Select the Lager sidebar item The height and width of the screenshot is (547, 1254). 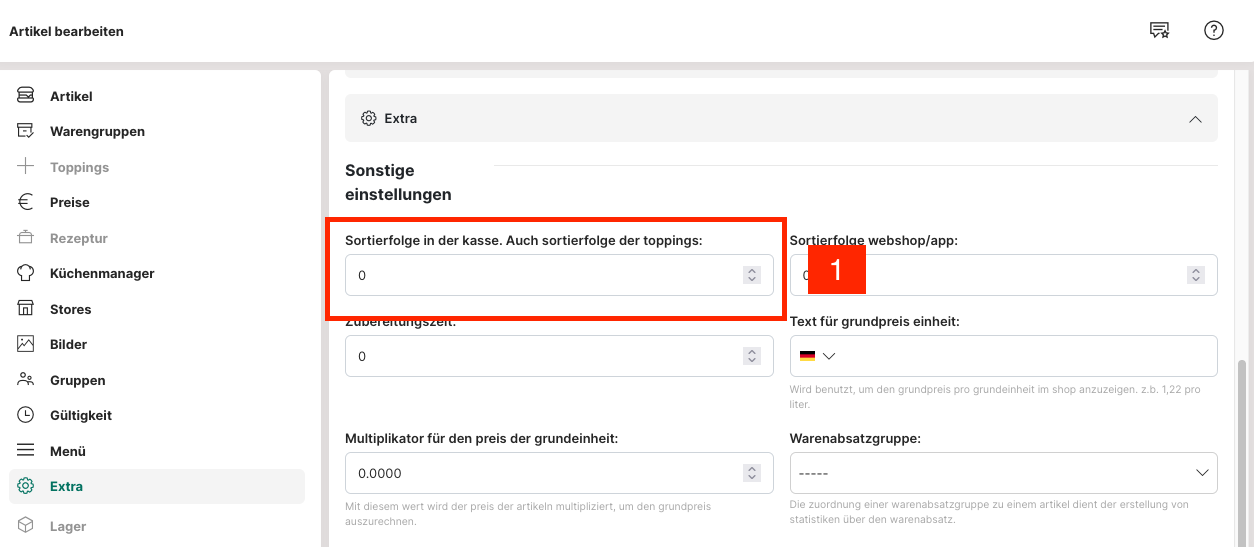68,526
